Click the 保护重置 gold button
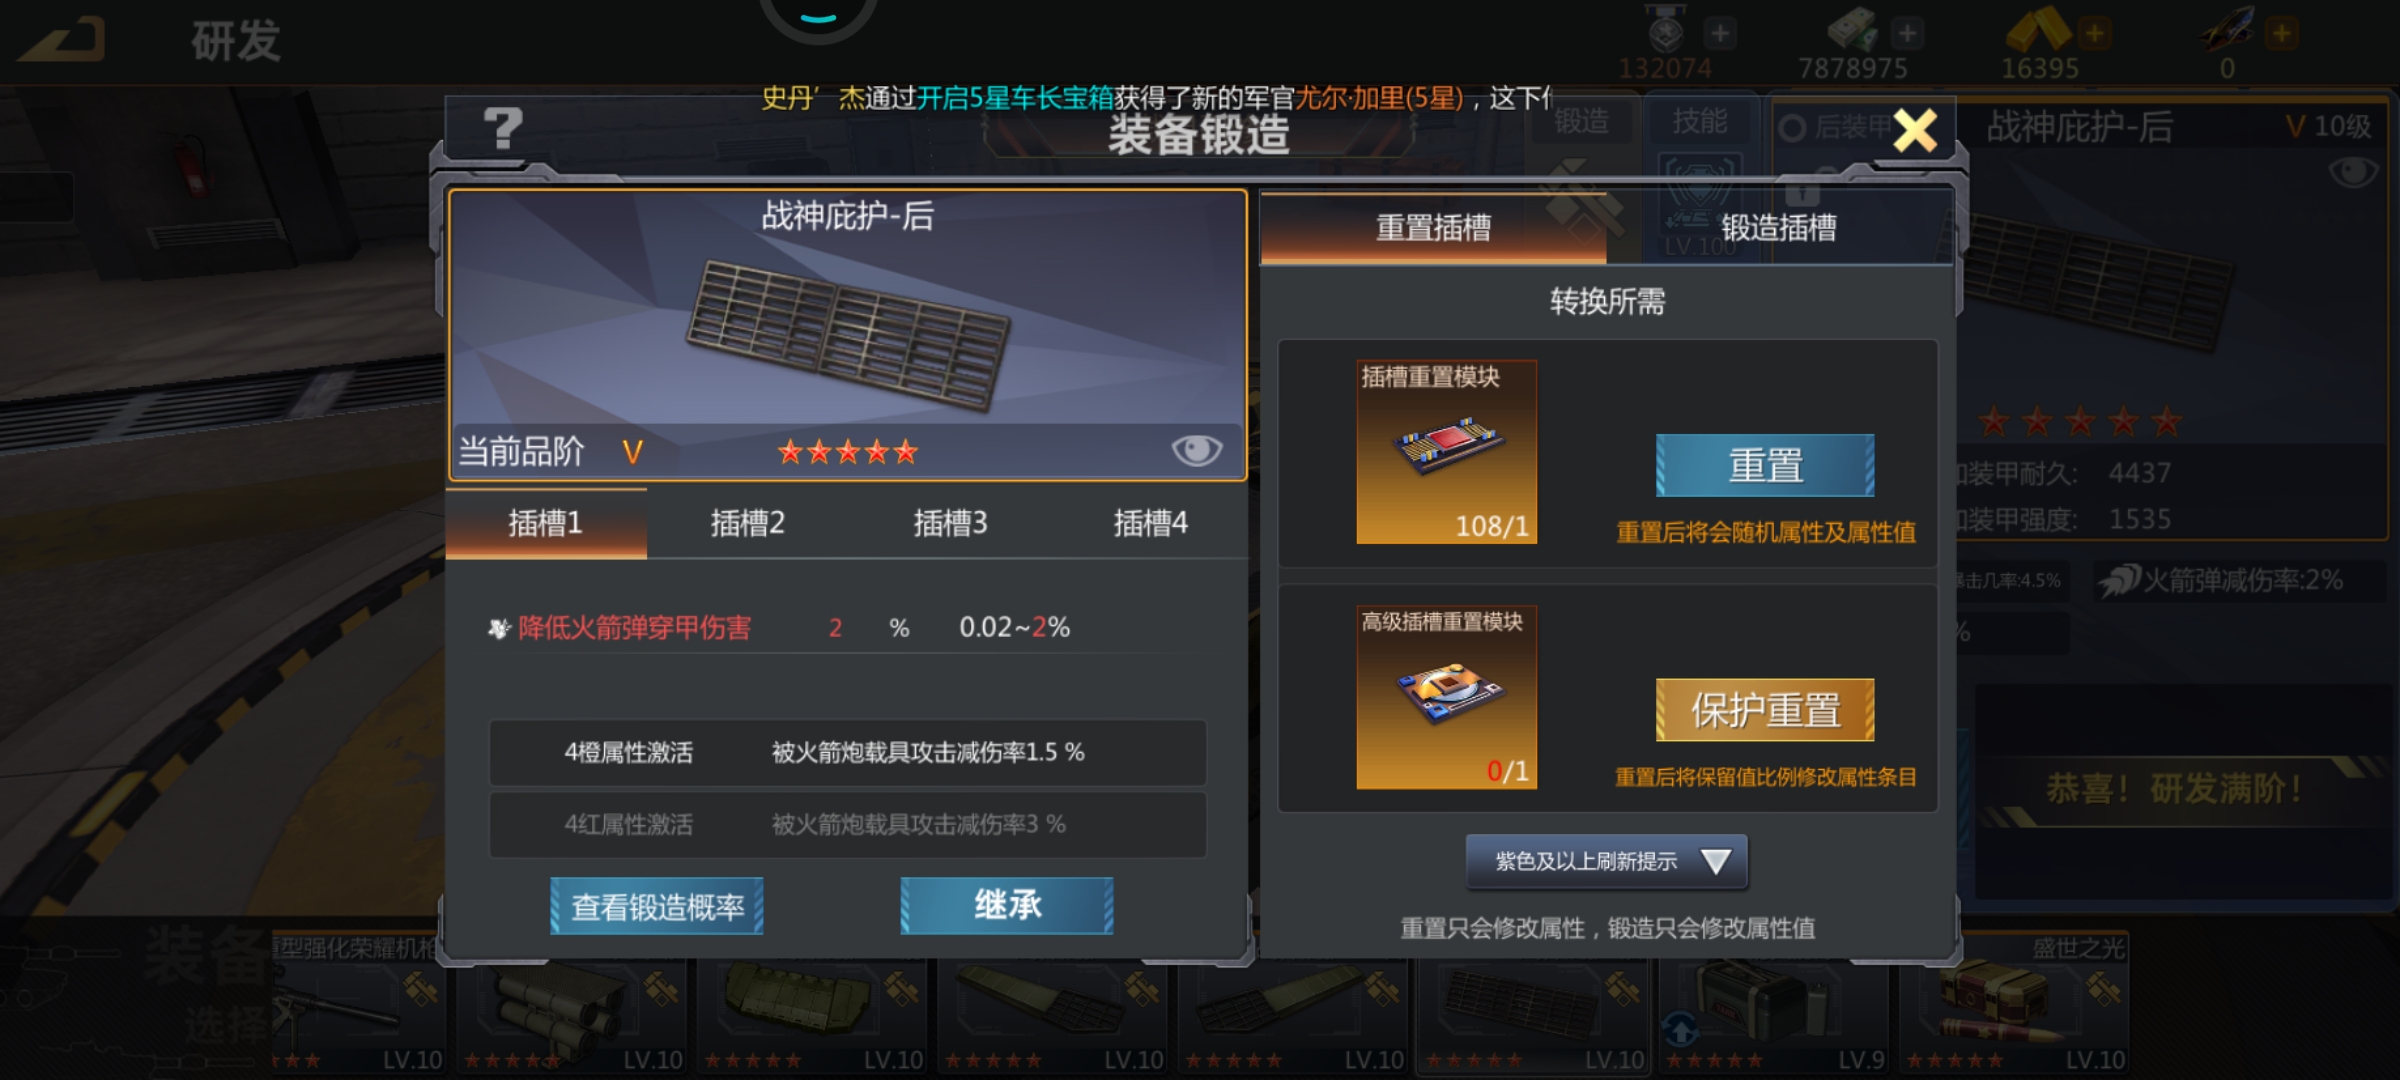The width and height of the screenshot is (2400, 1080). tap(1765, 710)
